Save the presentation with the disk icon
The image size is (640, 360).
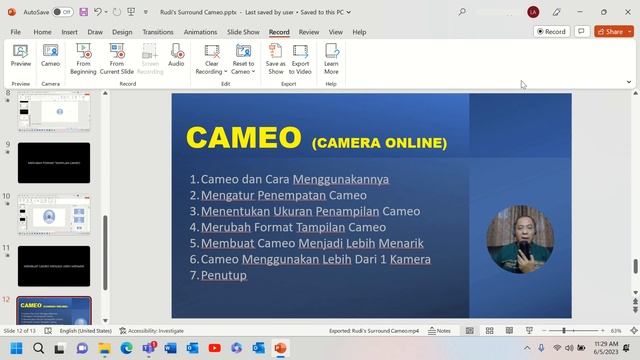pos(84,12)
